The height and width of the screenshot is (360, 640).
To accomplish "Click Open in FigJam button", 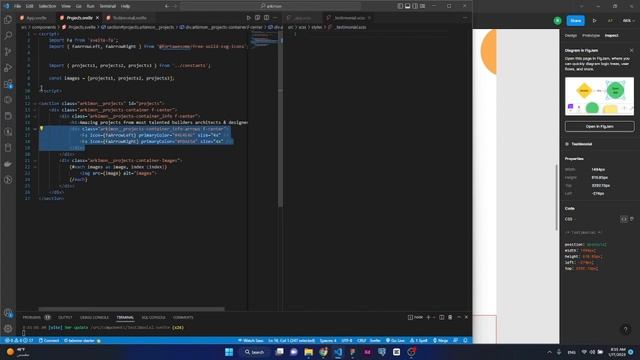I will tap(600, 127).
